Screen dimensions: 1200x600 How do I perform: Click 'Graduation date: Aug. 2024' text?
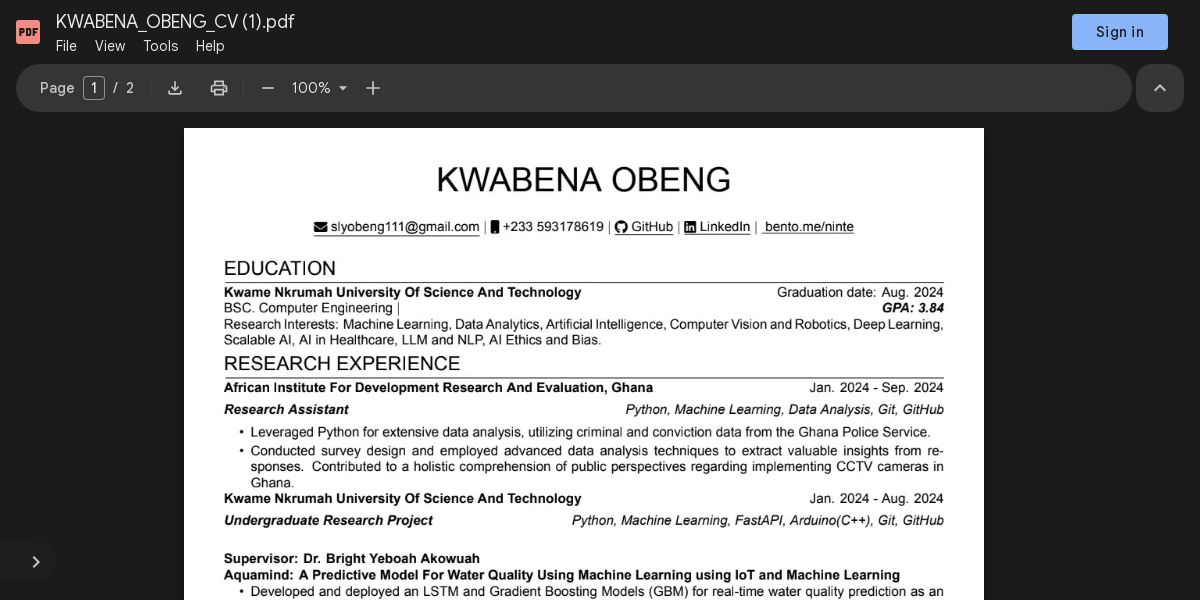tap(860, 292)
